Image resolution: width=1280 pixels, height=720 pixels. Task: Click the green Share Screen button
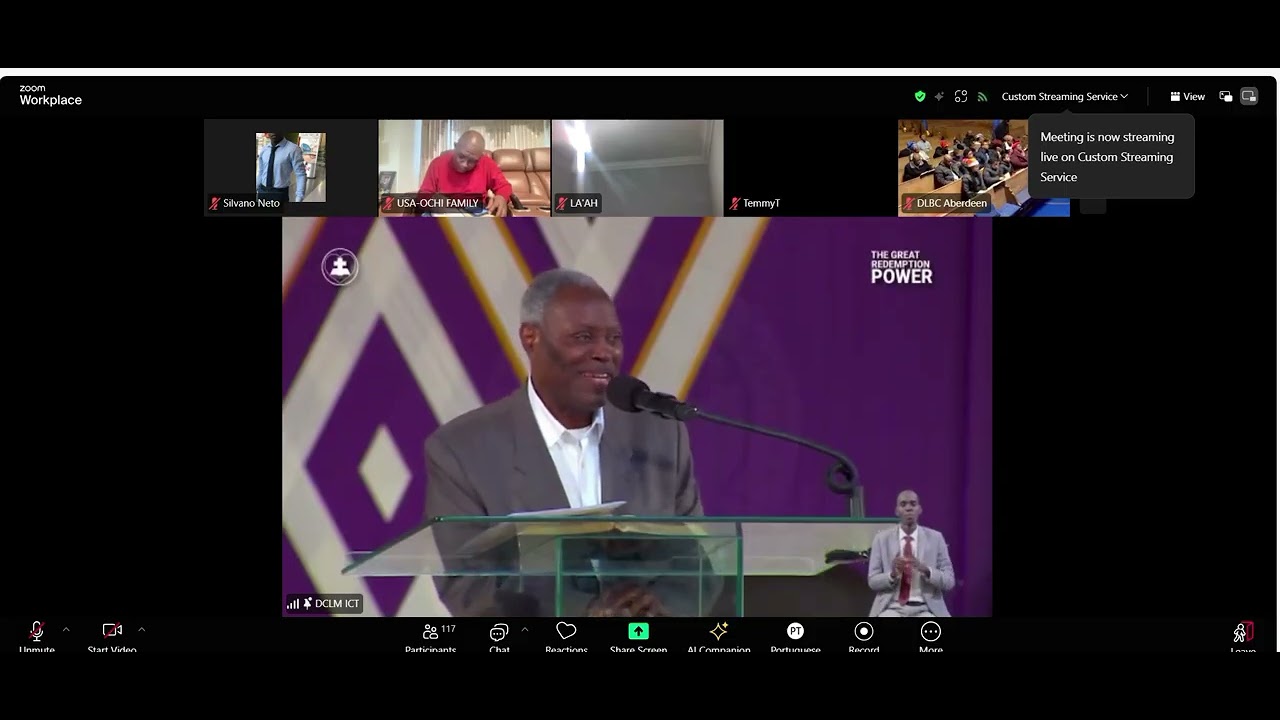[x=638, y=636]
